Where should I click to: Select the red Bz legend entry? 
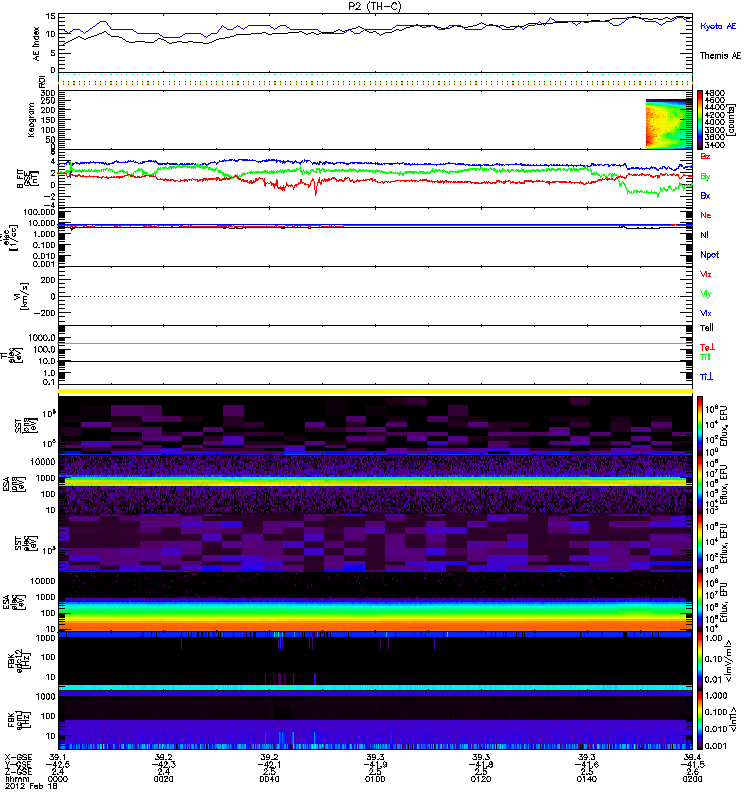pyautogui.click(x=706, y=157)
